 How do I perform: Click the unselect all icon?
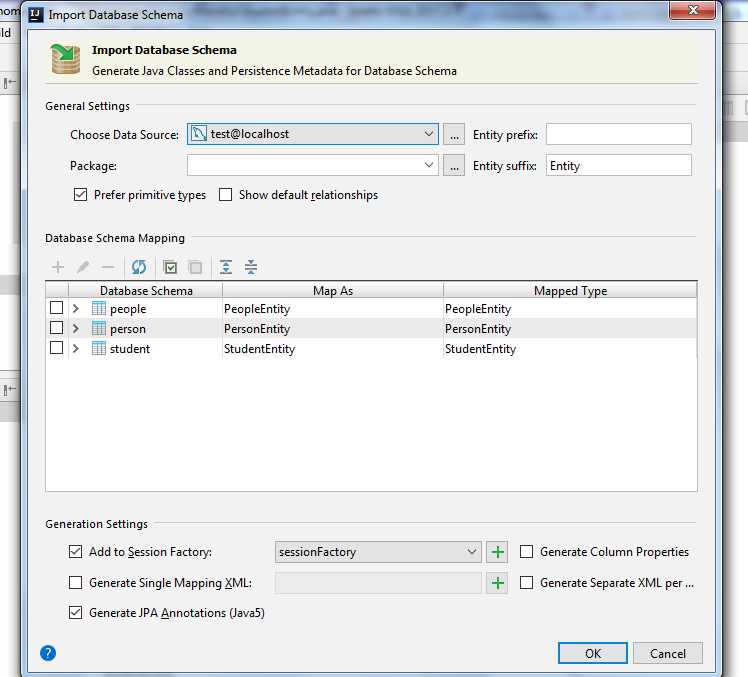tap(195, 267)
